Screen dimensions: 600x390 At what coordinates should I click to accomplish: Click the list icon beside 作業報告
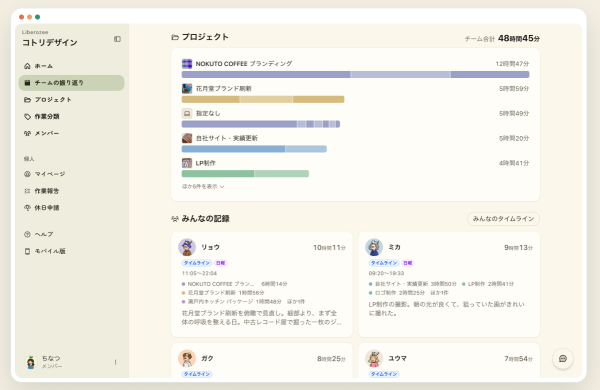point(27,191)
